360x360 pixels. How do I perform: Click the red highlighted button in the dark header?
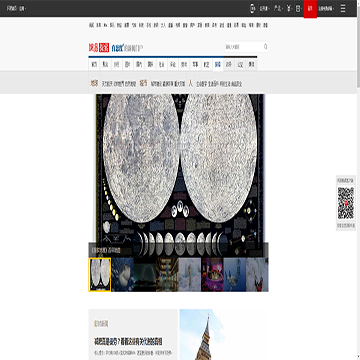tap(310, 9)
